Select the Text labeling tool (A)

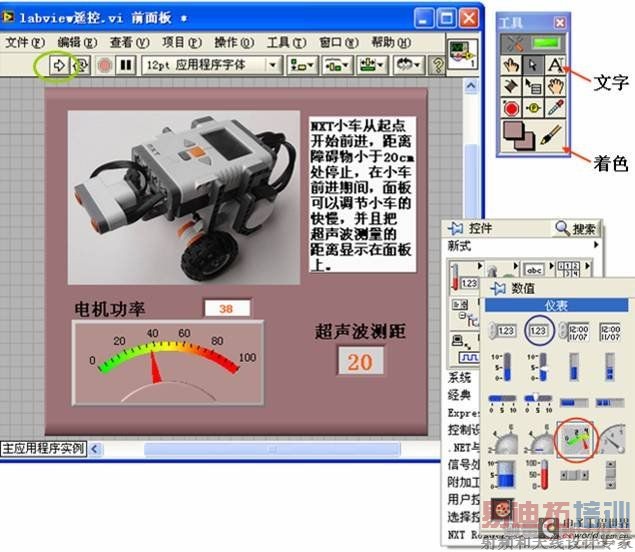(x=556, y=65)
